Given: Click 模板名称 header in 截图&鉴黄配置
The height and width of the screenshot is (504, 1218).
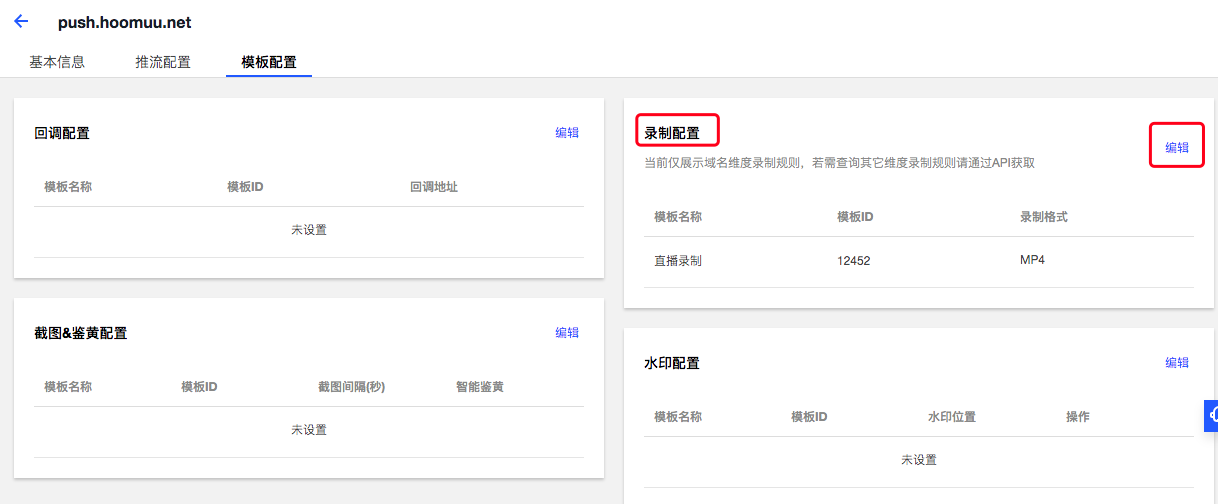Looking at the screenshot, I should coord(68,386).
